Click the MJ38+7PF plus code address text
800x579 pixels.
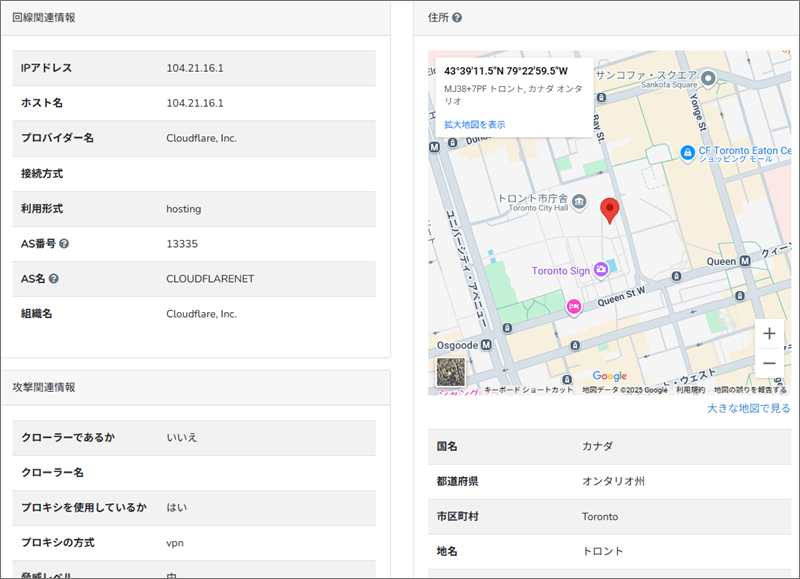point(513,95)
